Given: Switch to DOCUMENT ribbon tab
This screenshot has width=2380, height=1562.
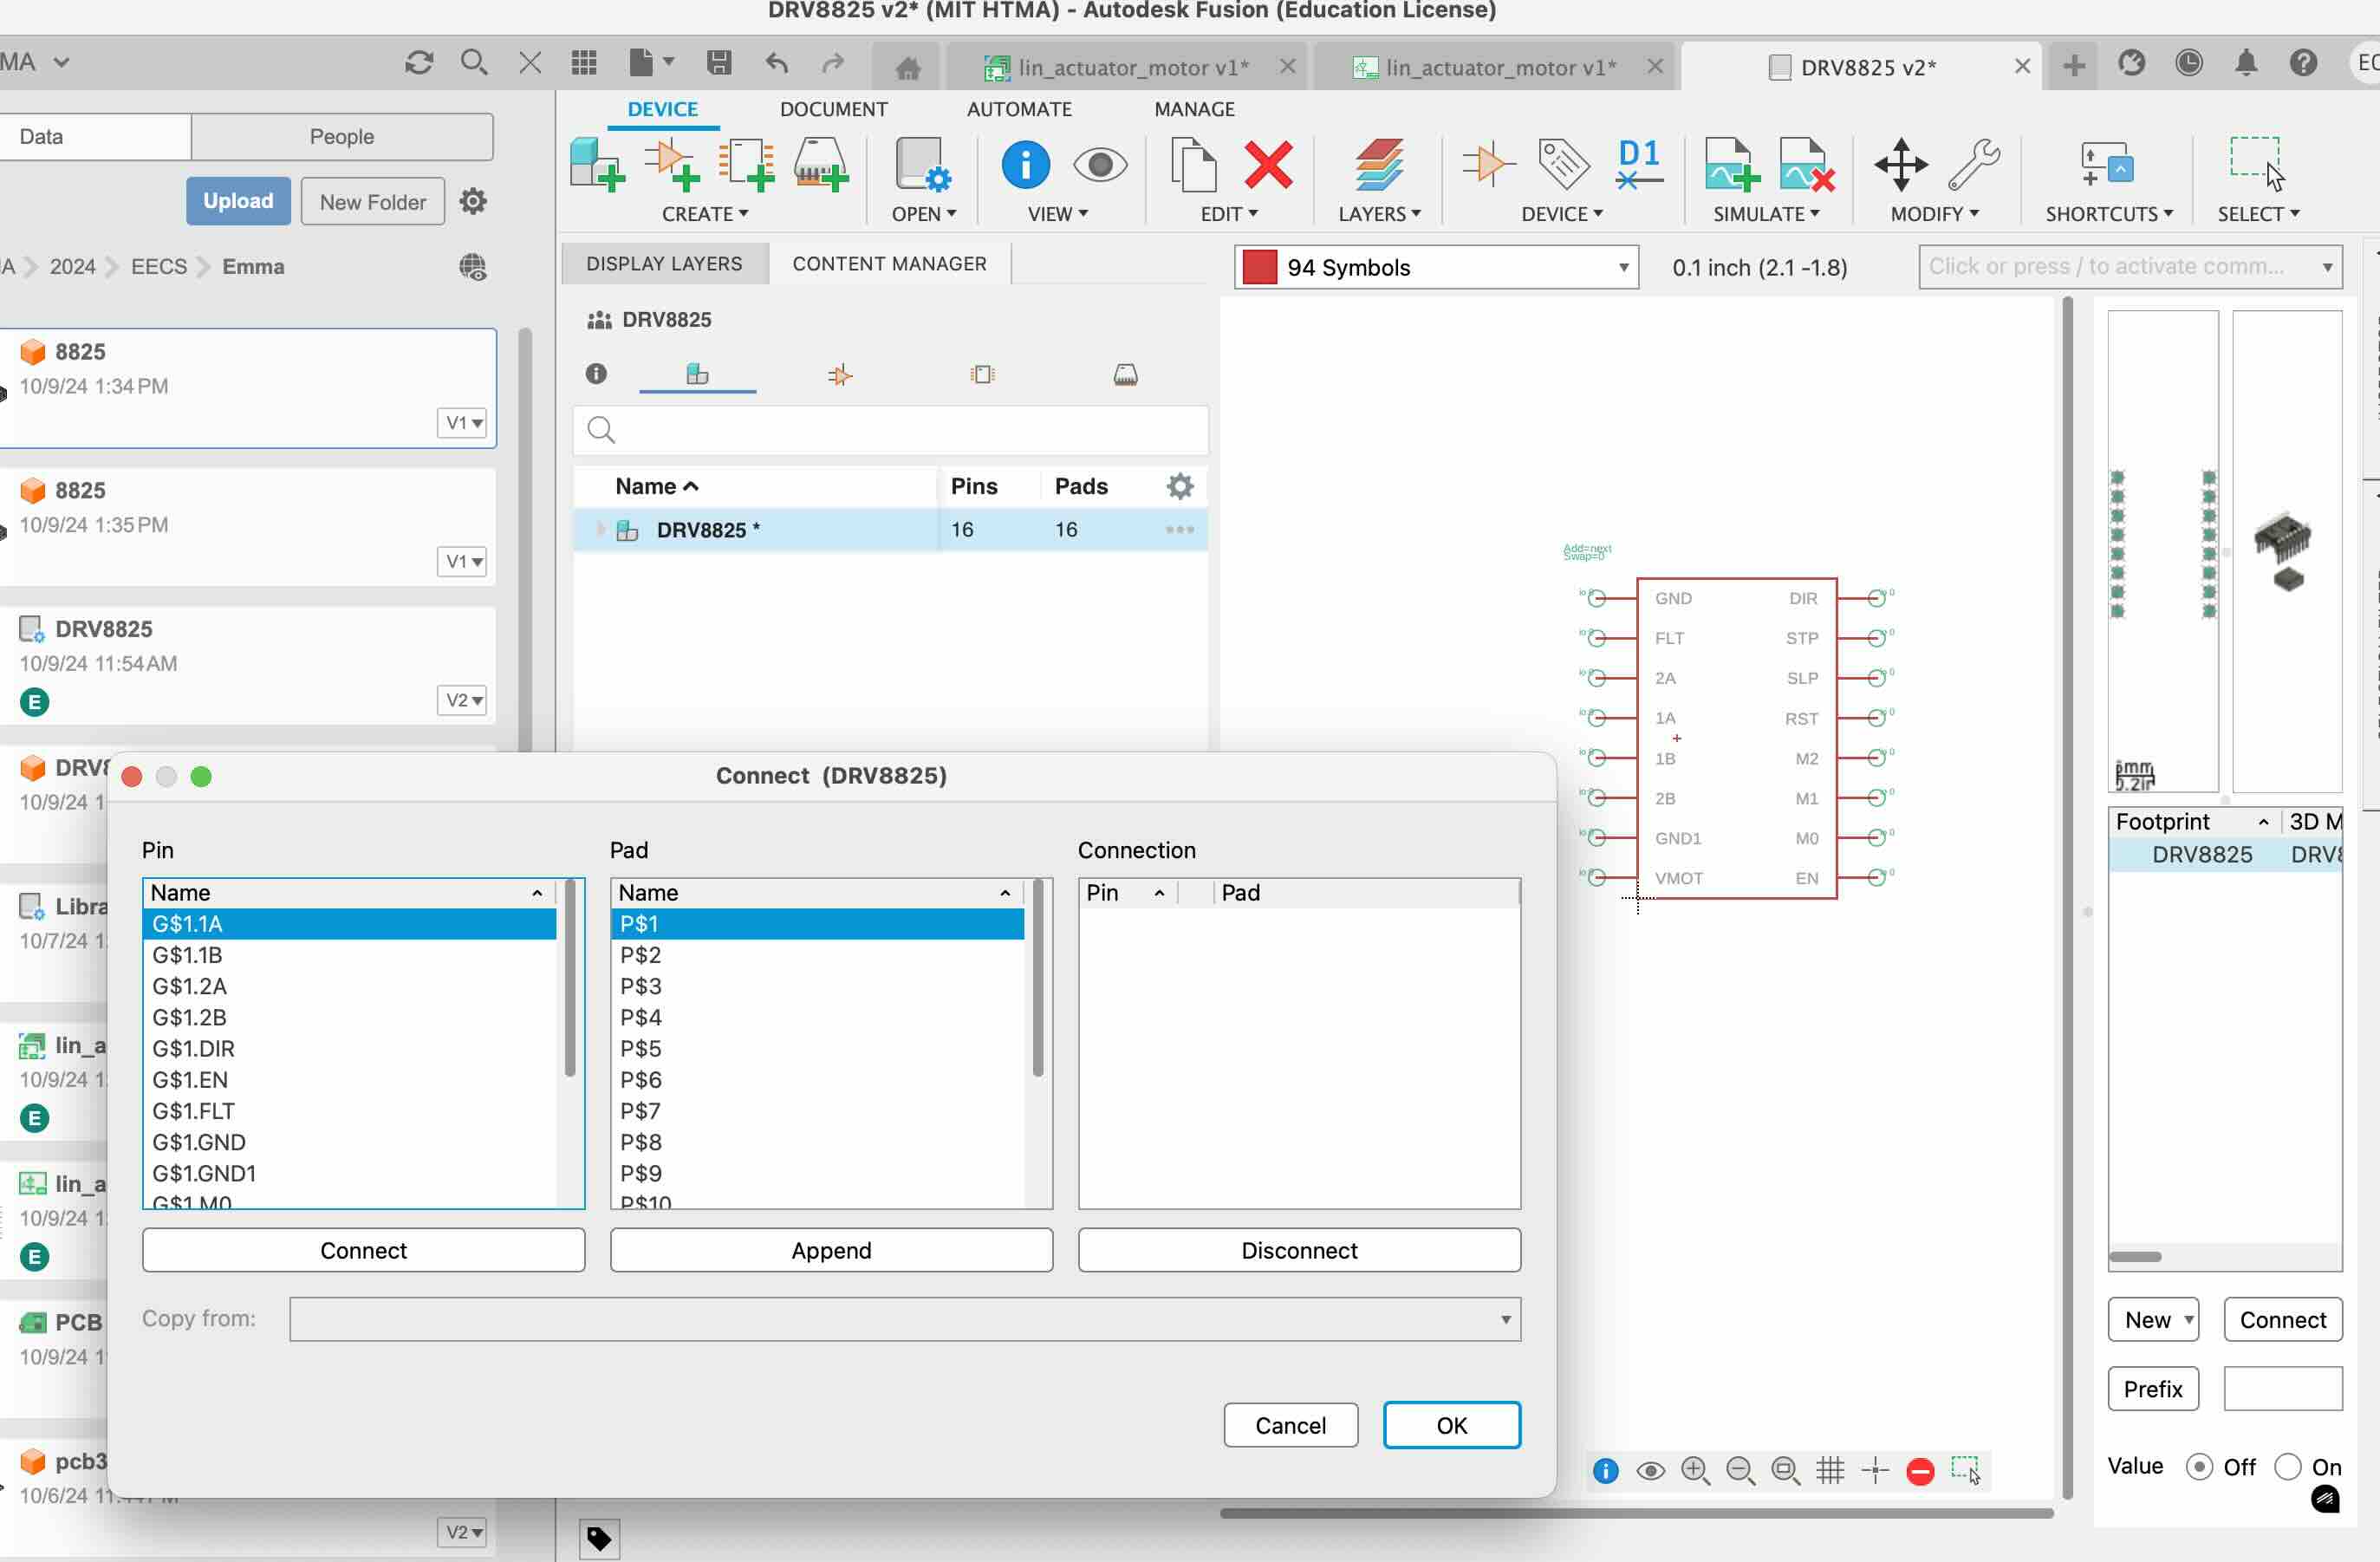Looking at the screenshot, I should coord(833,109).
